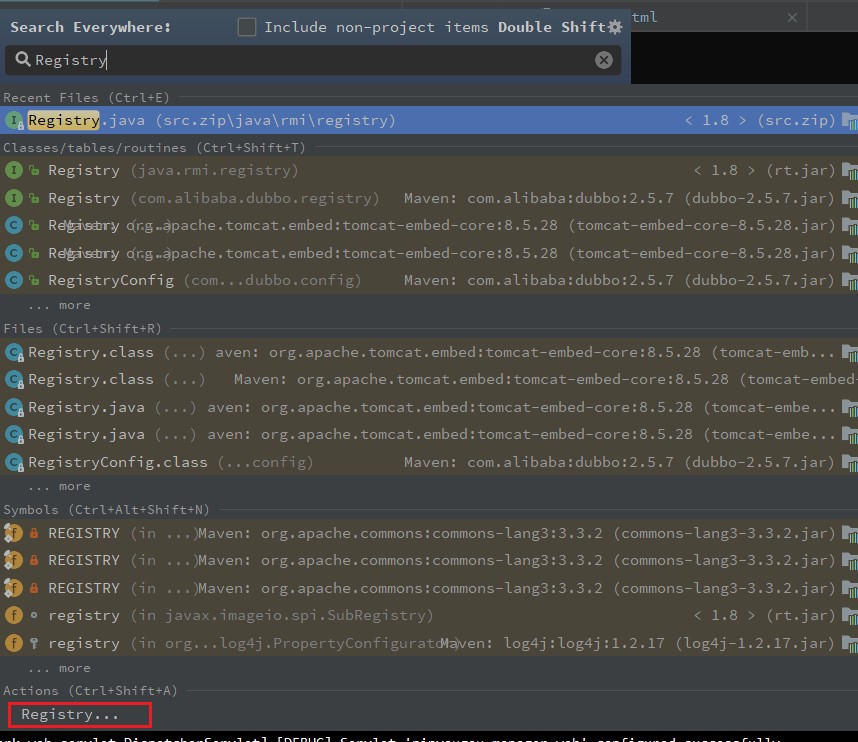This screenshot has height=742, width=858.
Task: Close the editor tab ending in tml
Action: 792,18
